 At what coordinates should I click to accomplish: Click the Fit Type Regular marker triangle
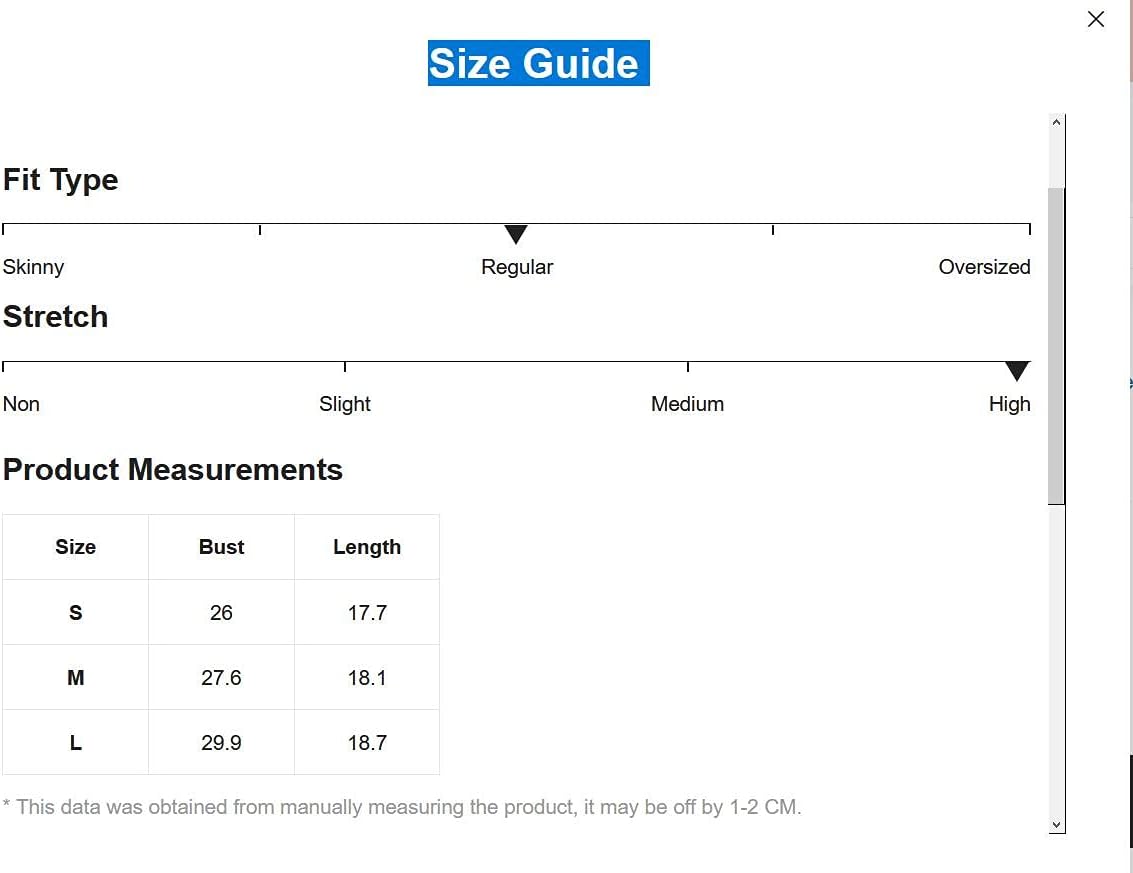(x=516, y=235)
